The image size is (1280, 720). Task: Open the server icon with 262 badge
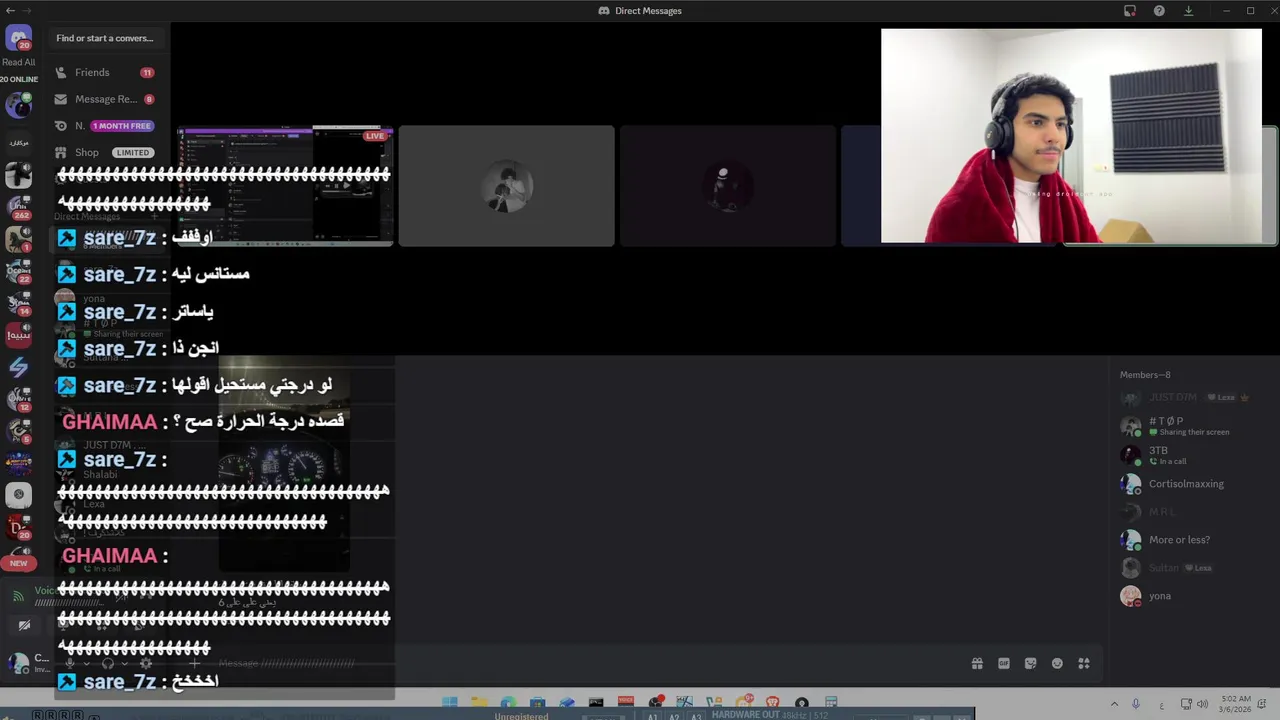[18, 206]
